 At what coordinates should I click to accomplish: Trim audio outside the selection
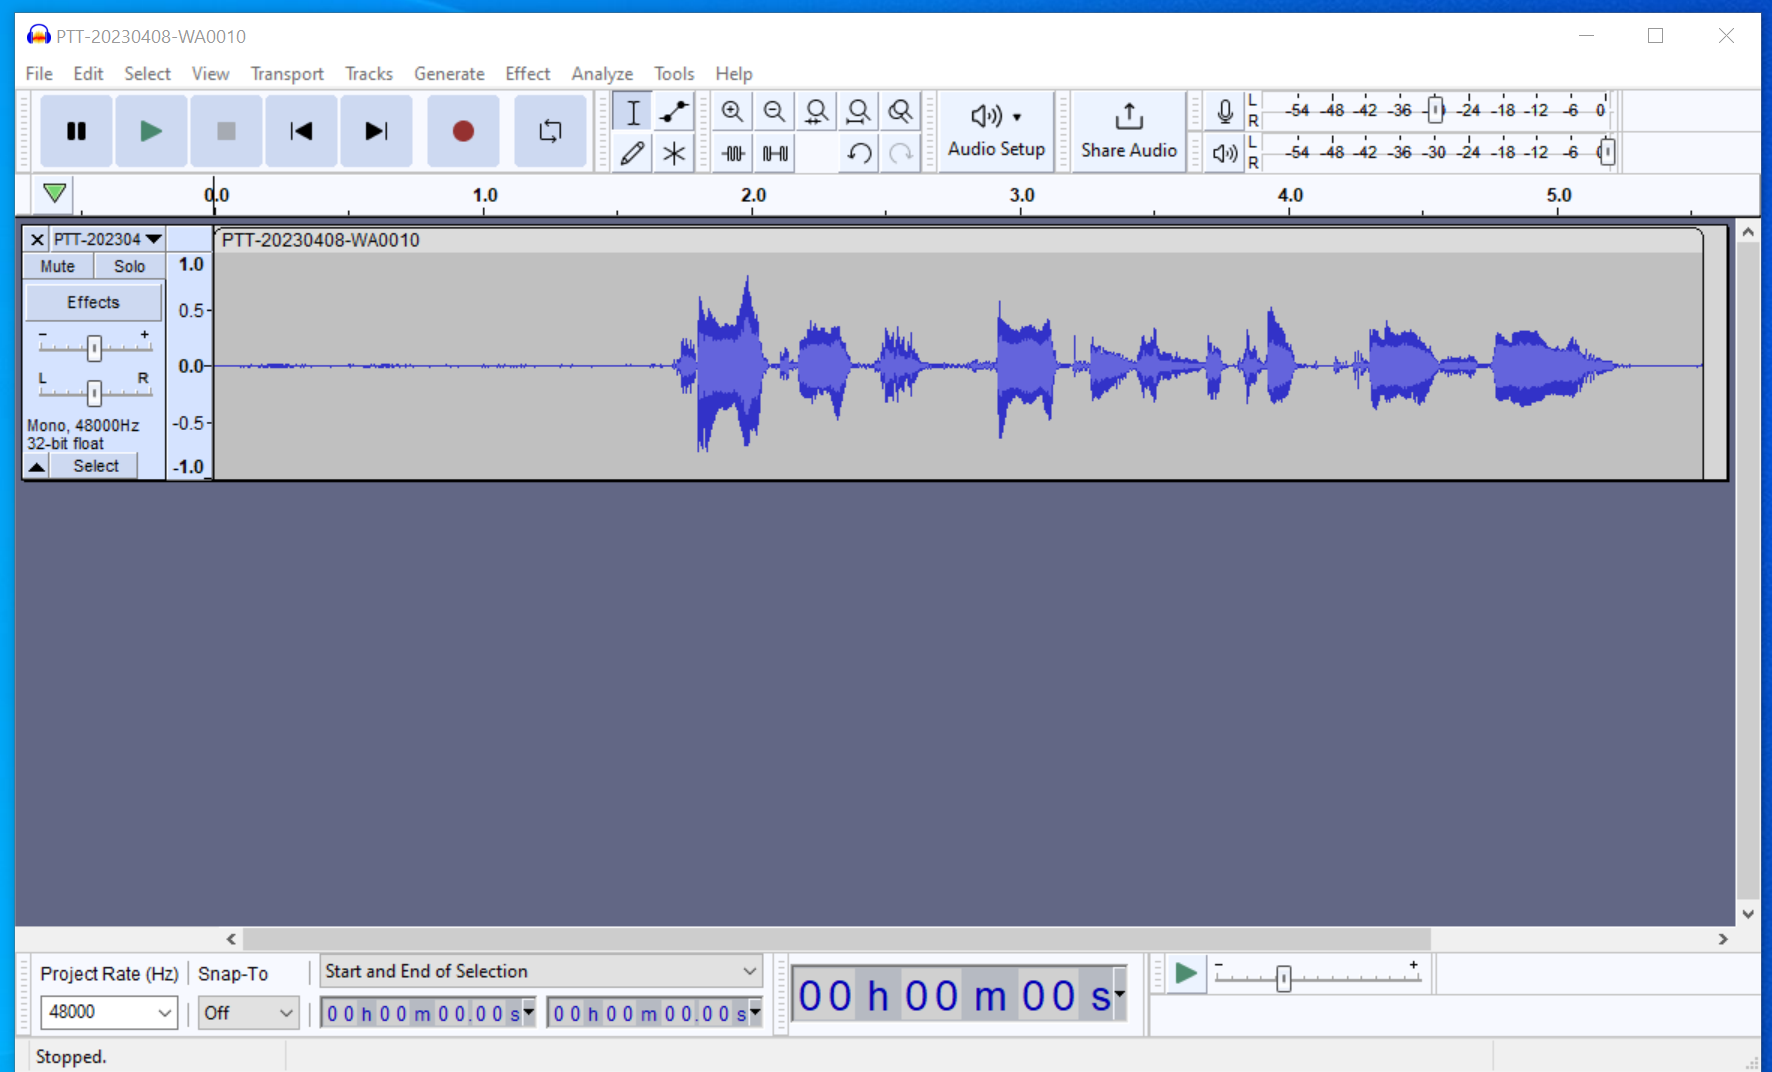coord(733,153)
